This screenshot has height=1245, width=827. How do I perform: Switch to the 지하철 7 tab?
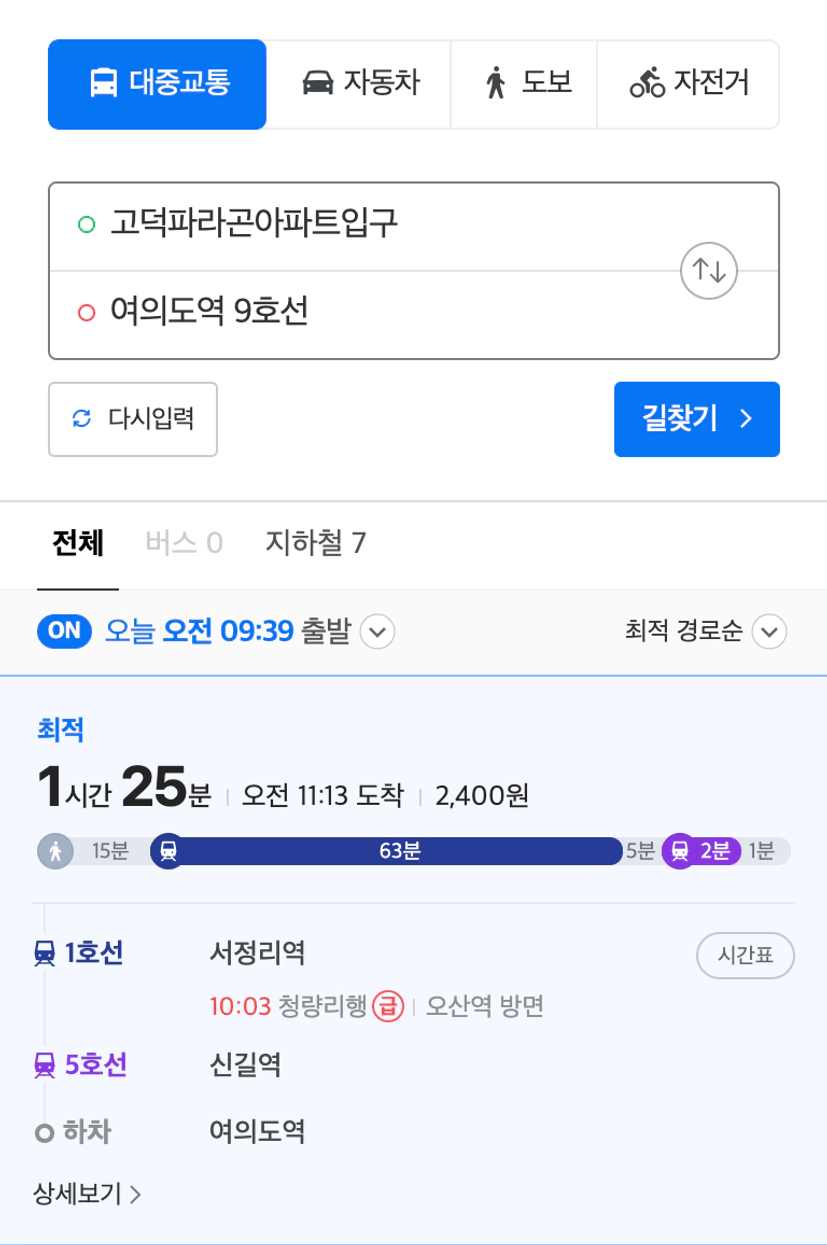point(315,543)
